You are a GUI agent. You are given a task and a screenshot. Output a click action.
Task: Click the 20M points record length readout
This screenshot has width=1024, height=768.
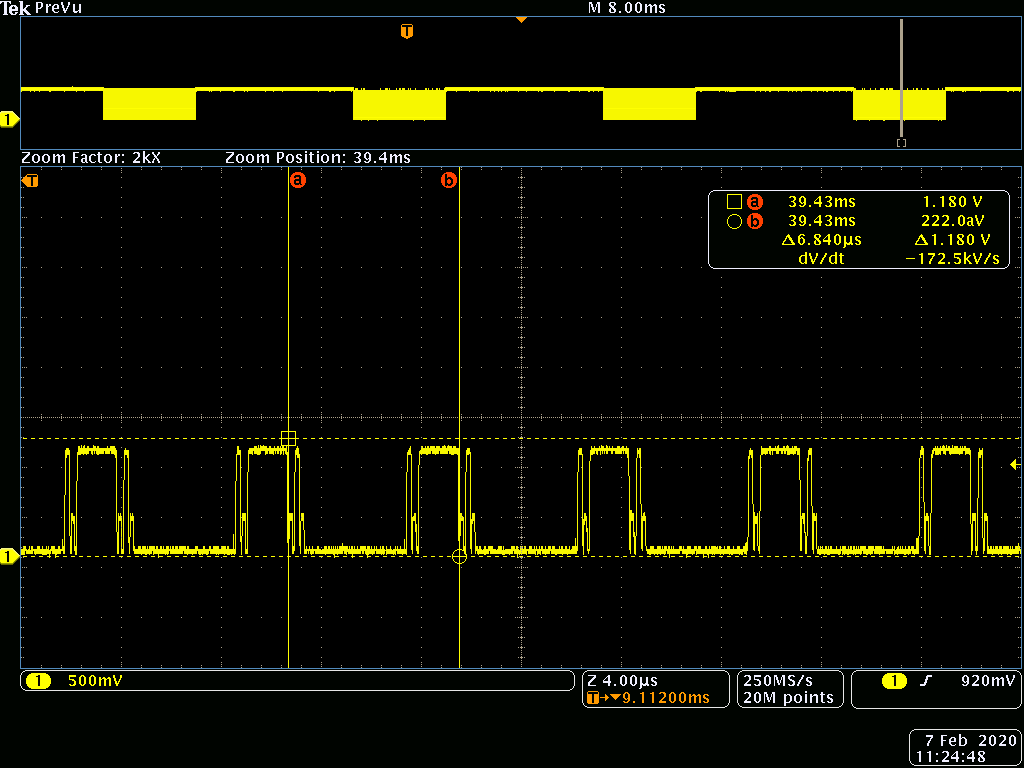point(788,697)
